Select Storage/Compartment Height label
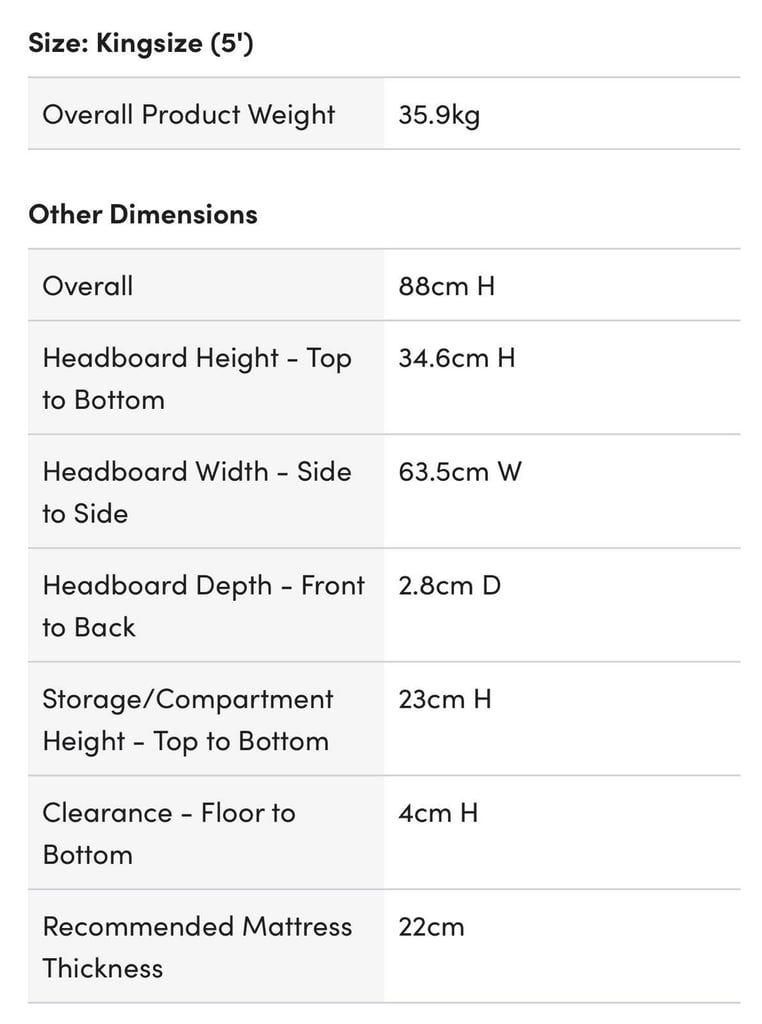The image size is (762, 1024). (188, 720)
